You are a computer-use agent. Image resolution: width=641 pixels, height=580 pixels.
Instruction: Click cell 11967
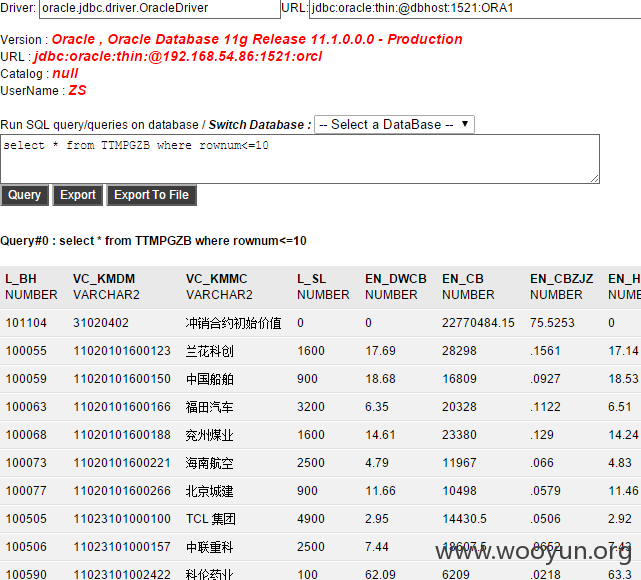pyautogui.click(x=459, y=463)
